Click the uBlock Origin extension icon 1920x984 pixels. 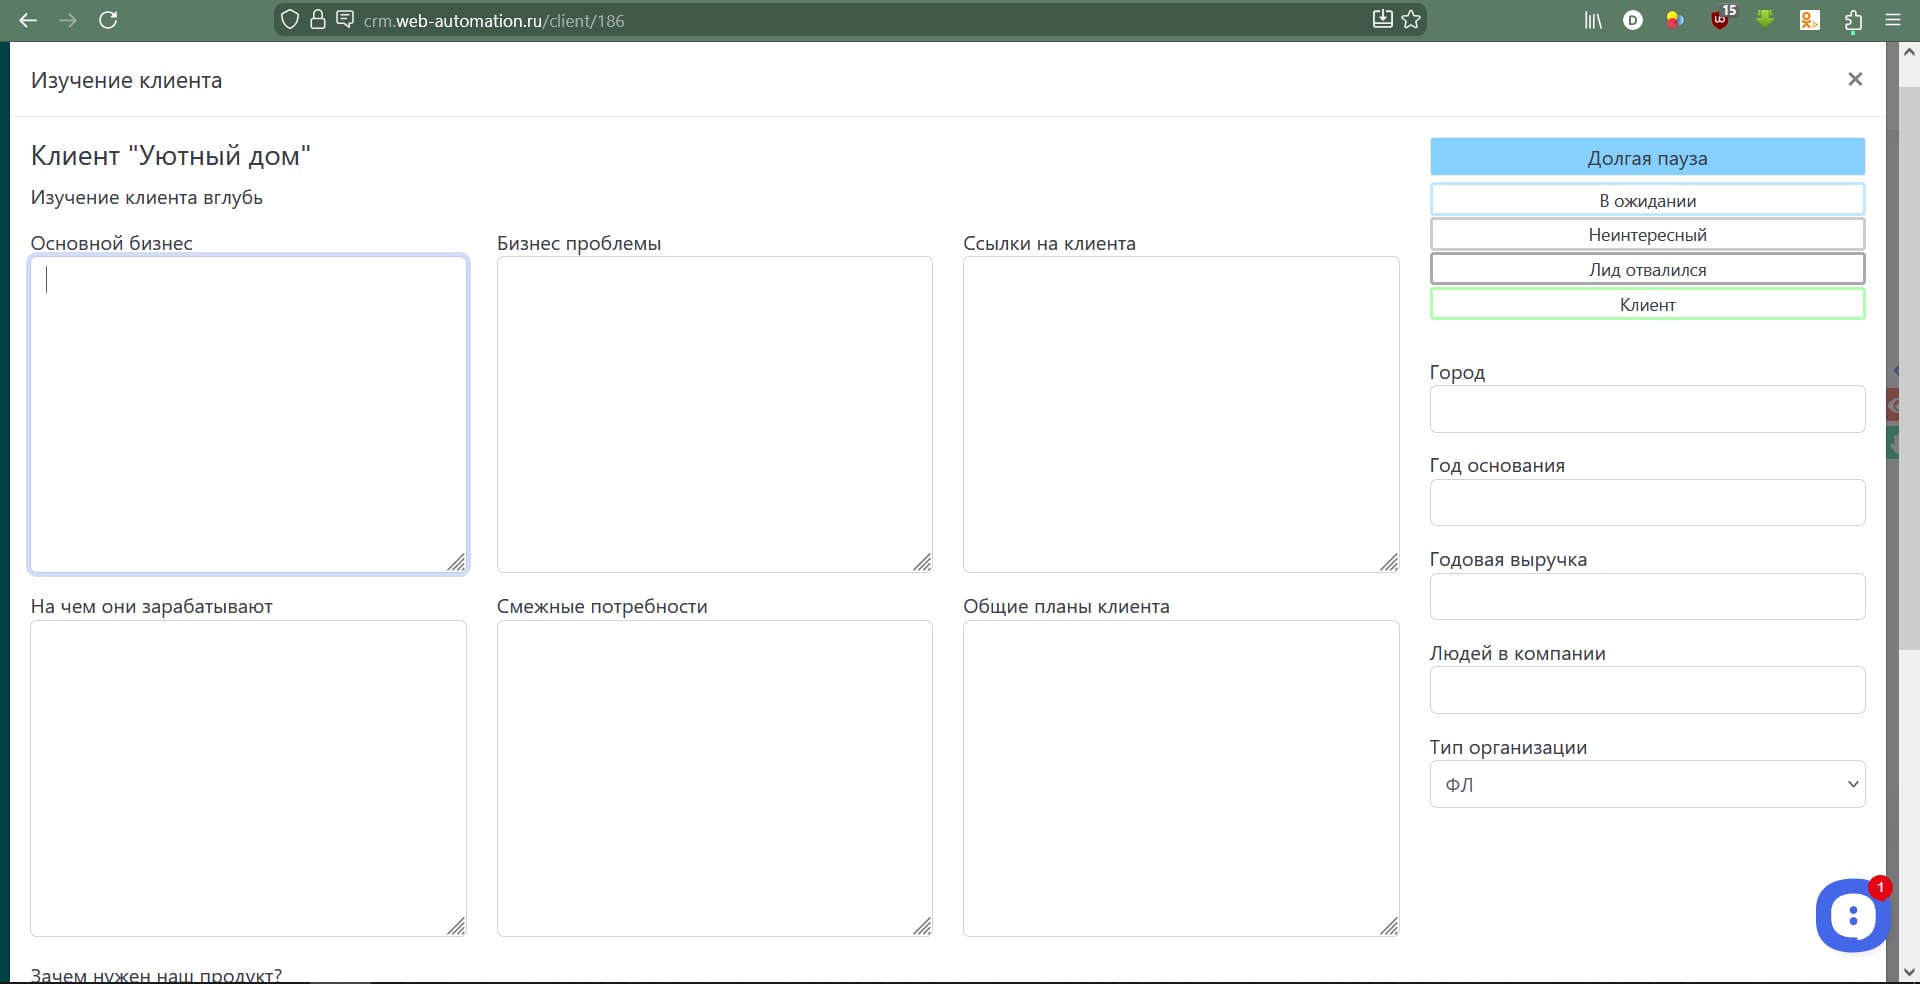pyautogui.click(x=1720, y=20)
